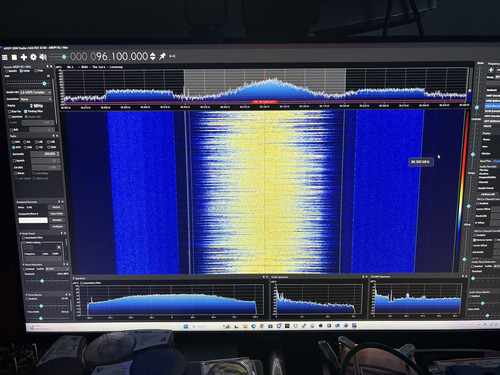Click the down arrow beside the frequency readout
This screenshot has width=500, height=375.
pyautogui.click(x=153, y=59)
